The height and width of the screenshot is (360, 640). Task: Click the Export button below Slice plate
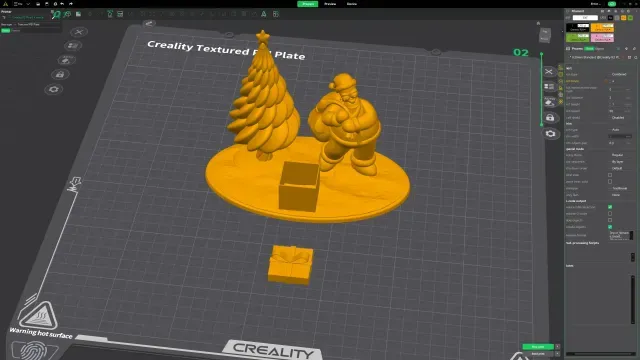(538, 354)
